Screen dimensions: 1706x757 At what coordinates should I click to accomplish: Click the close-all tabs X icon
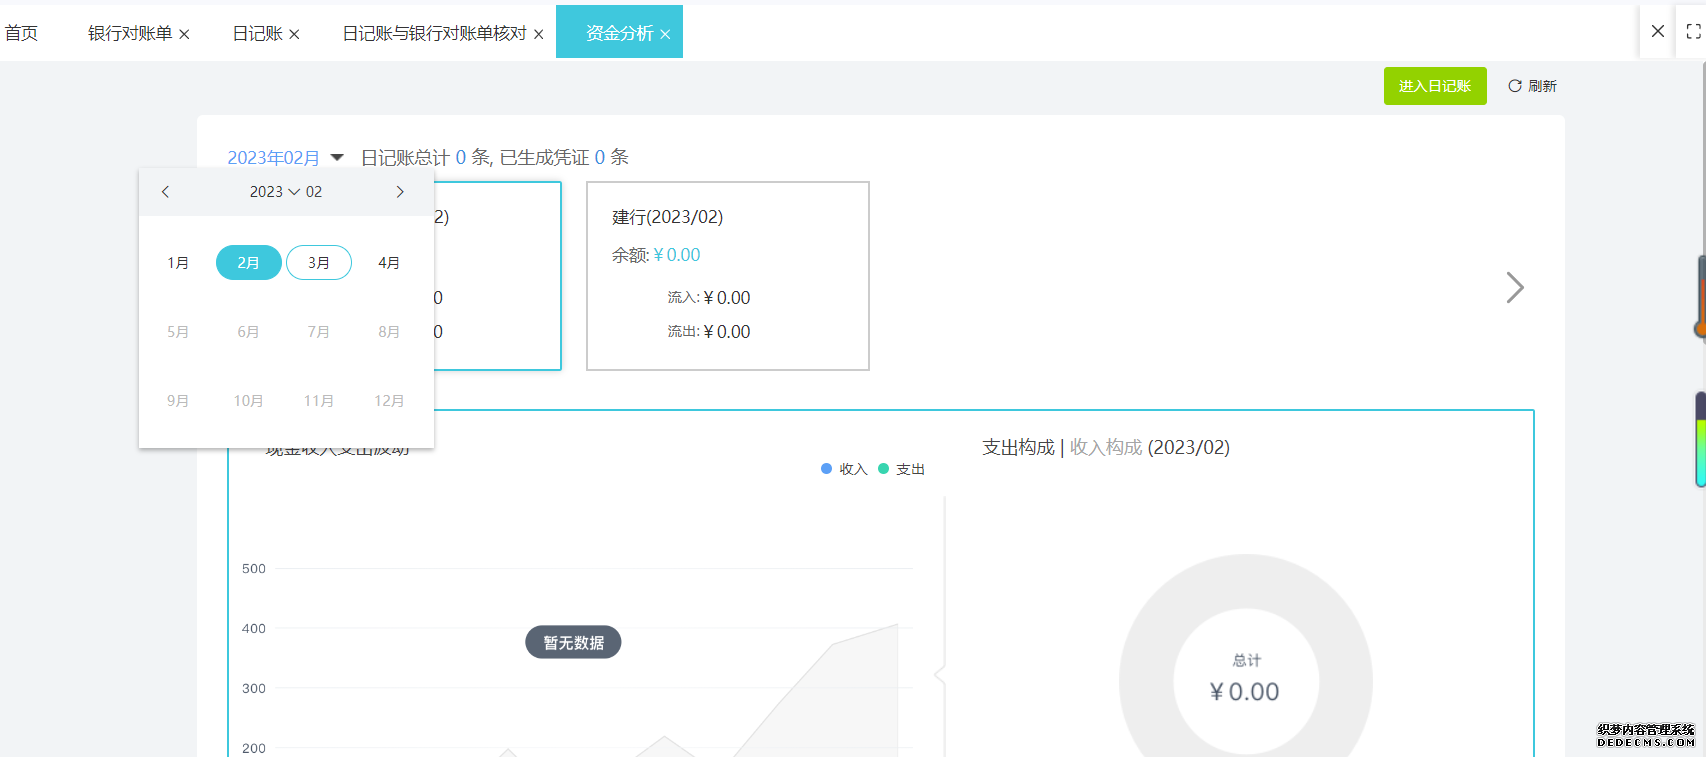coord(1657,31)
